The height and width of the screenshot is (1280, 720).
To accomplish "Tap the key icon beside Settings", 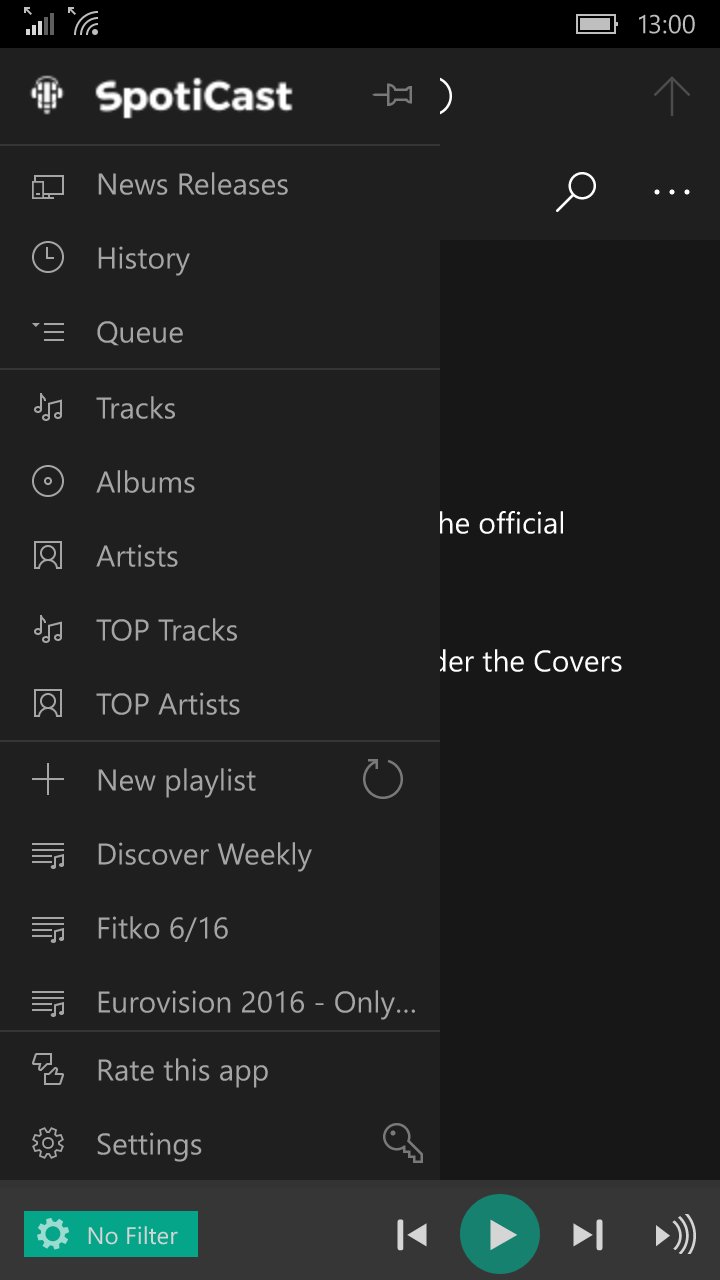I will point(403,1143).
